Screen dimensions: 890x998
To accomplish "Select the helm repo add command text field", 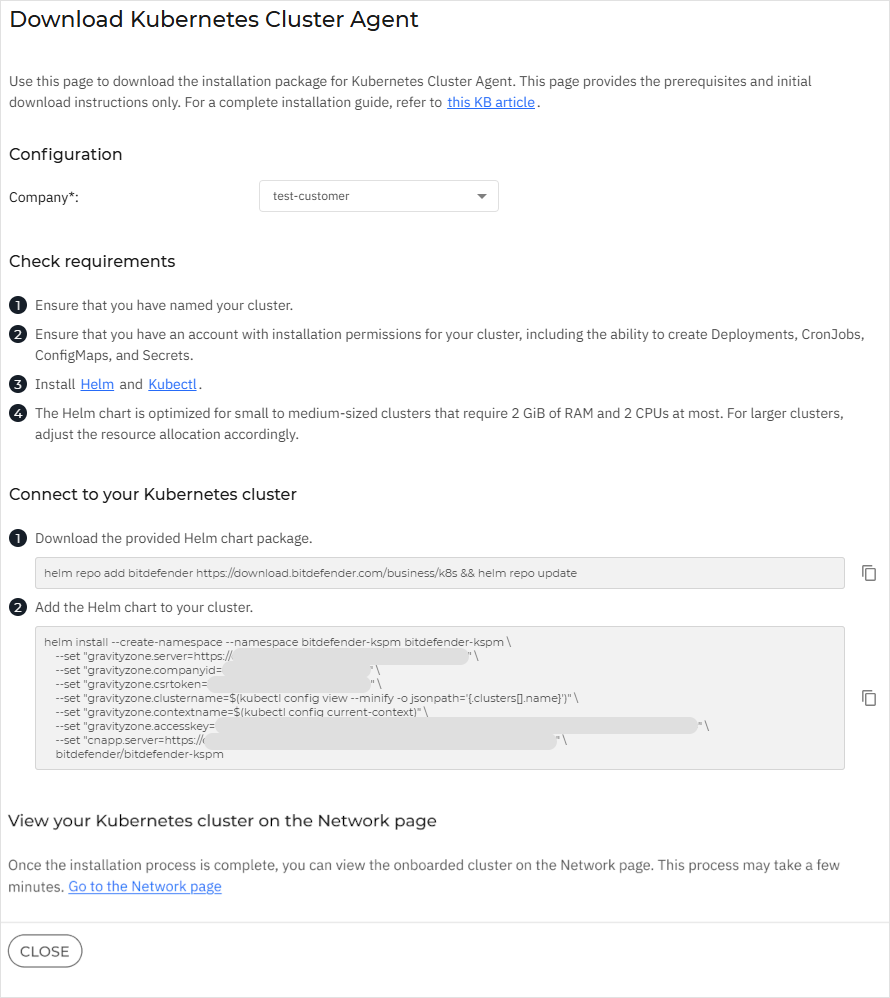I will [440, 573].
